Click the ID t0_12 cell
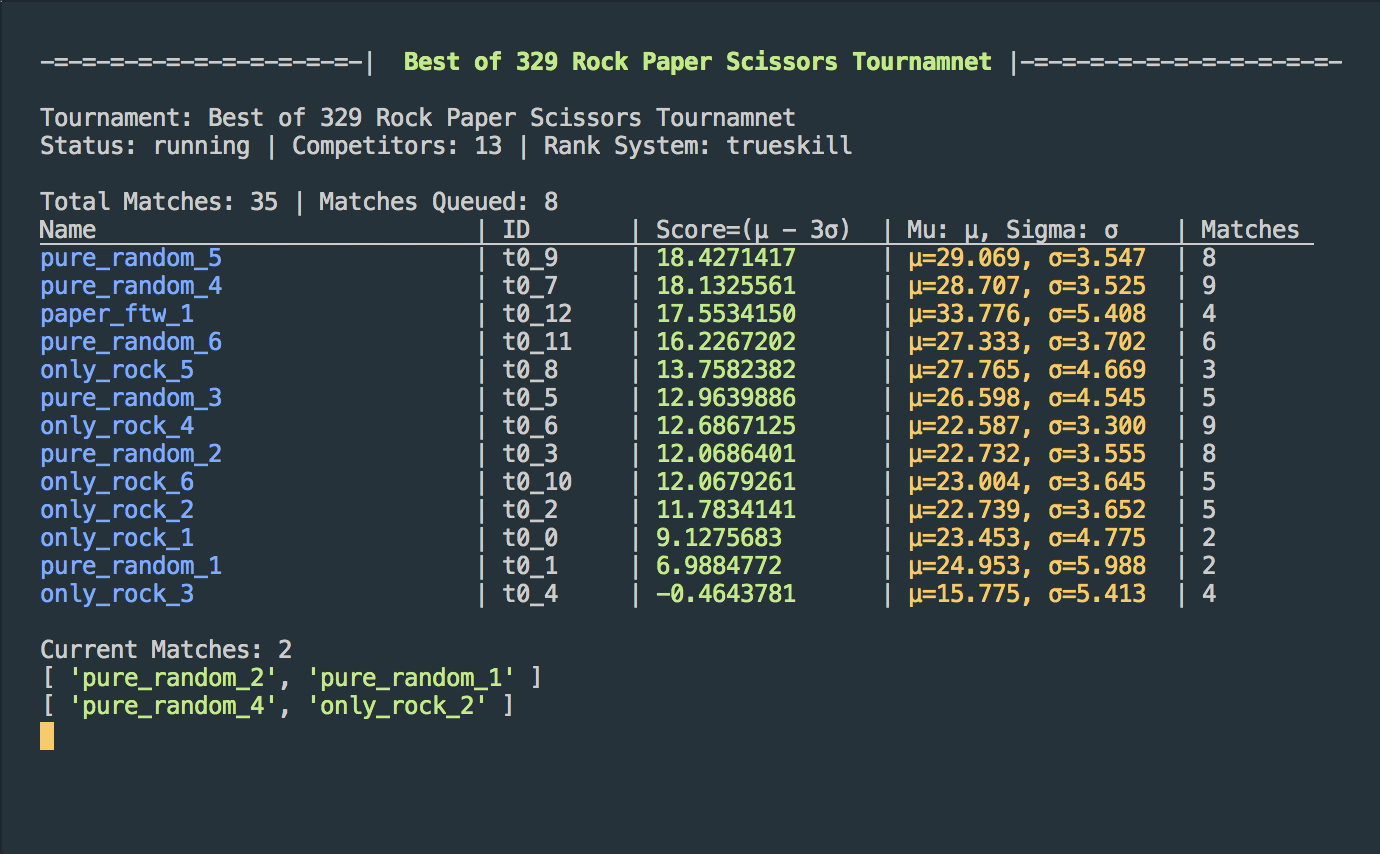This screenshot has height=854, width=1380. click(x=537, y=314)
